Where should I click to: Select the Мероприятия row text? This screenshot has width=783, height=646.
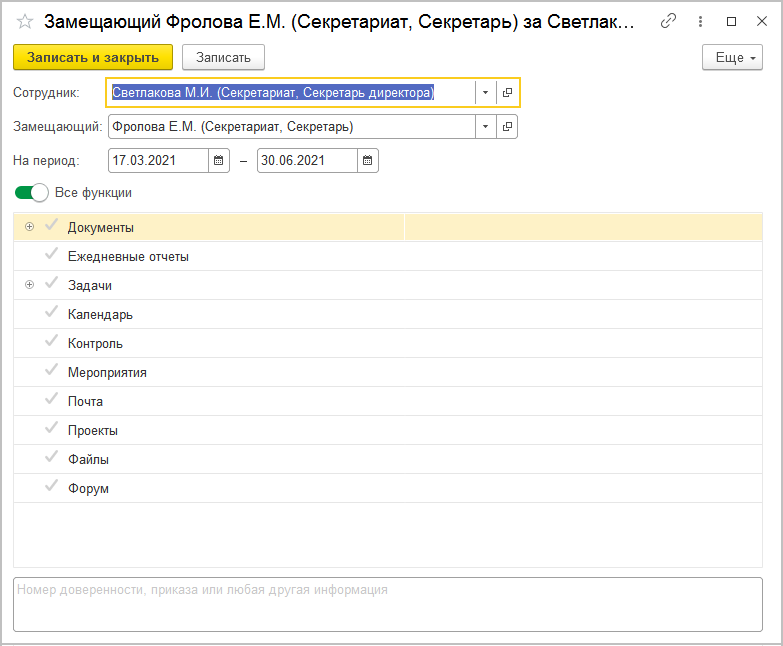pos(107,372)
